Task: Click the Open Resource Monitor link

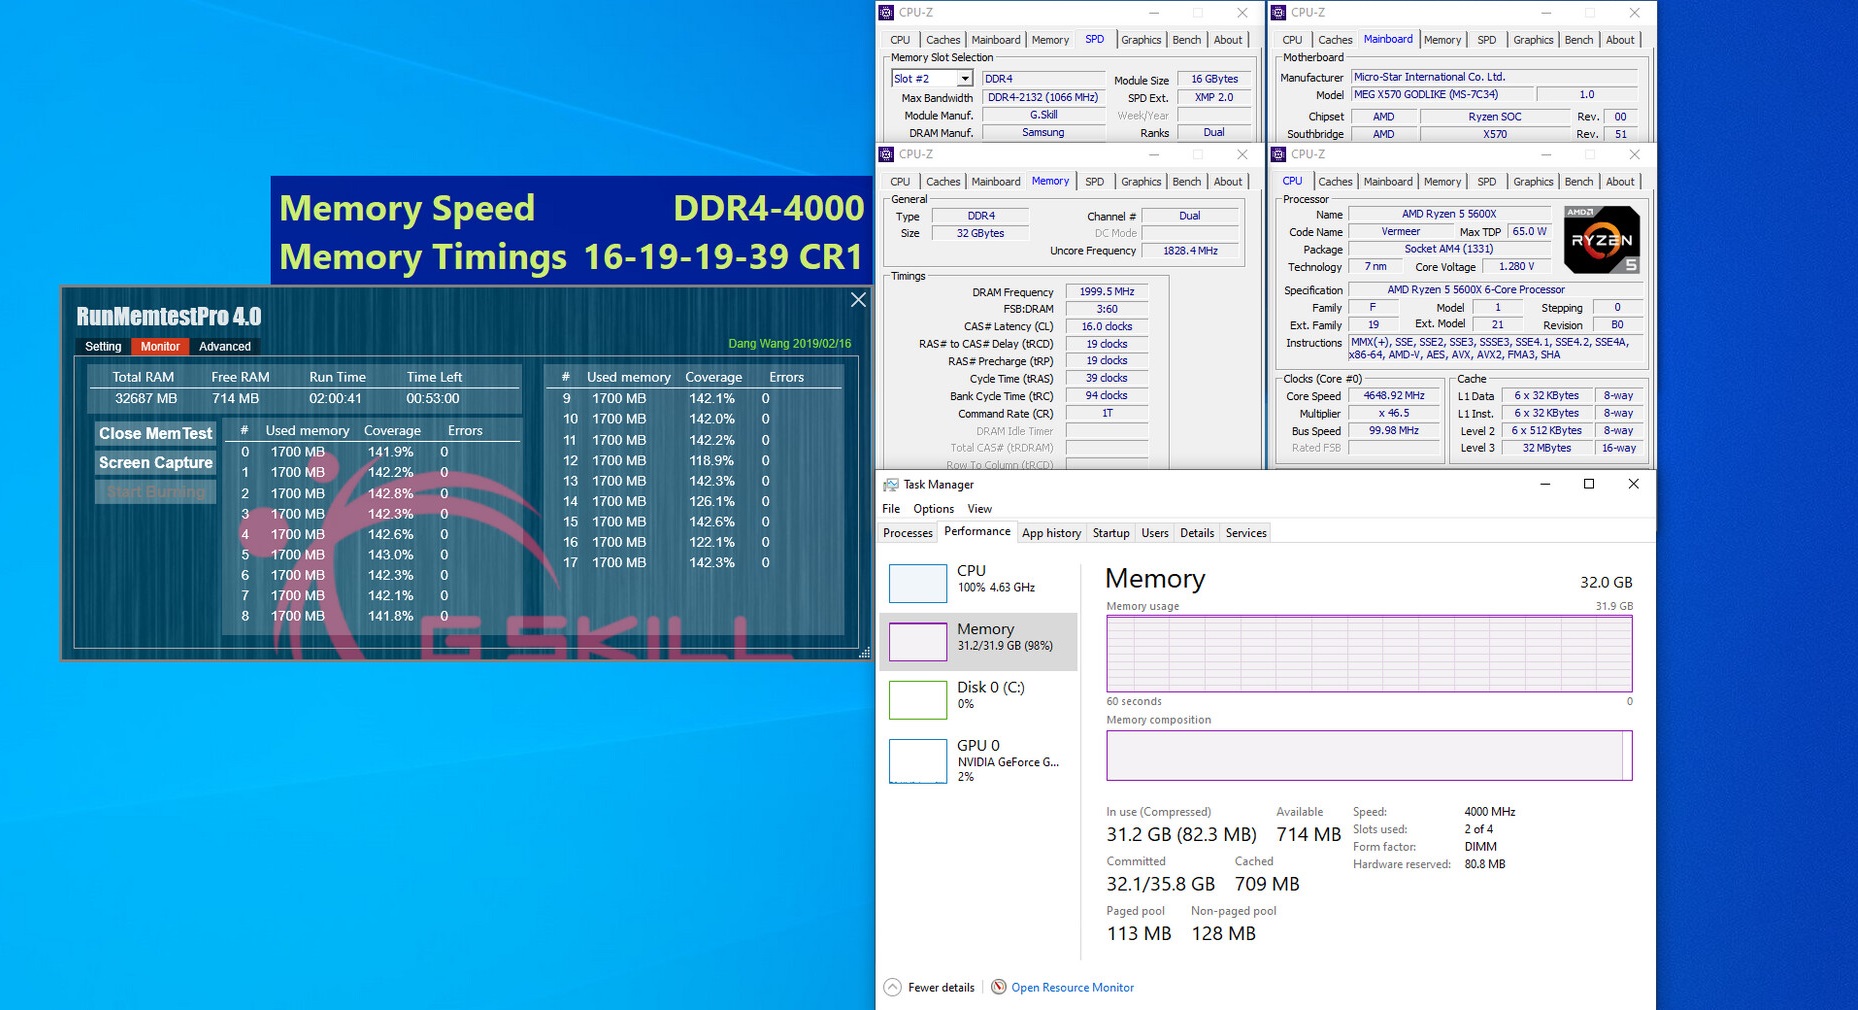Action: 1072,987
